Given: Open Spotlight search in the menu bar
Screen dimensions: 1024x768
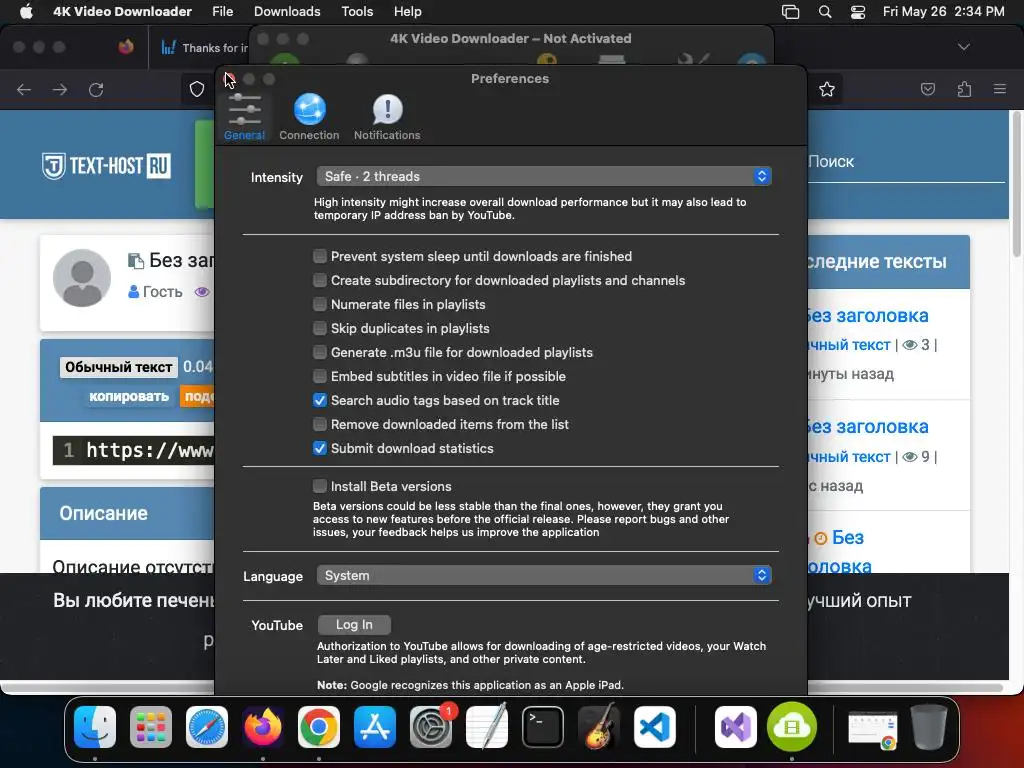Looking at the screenshot, I should point(825,12).
